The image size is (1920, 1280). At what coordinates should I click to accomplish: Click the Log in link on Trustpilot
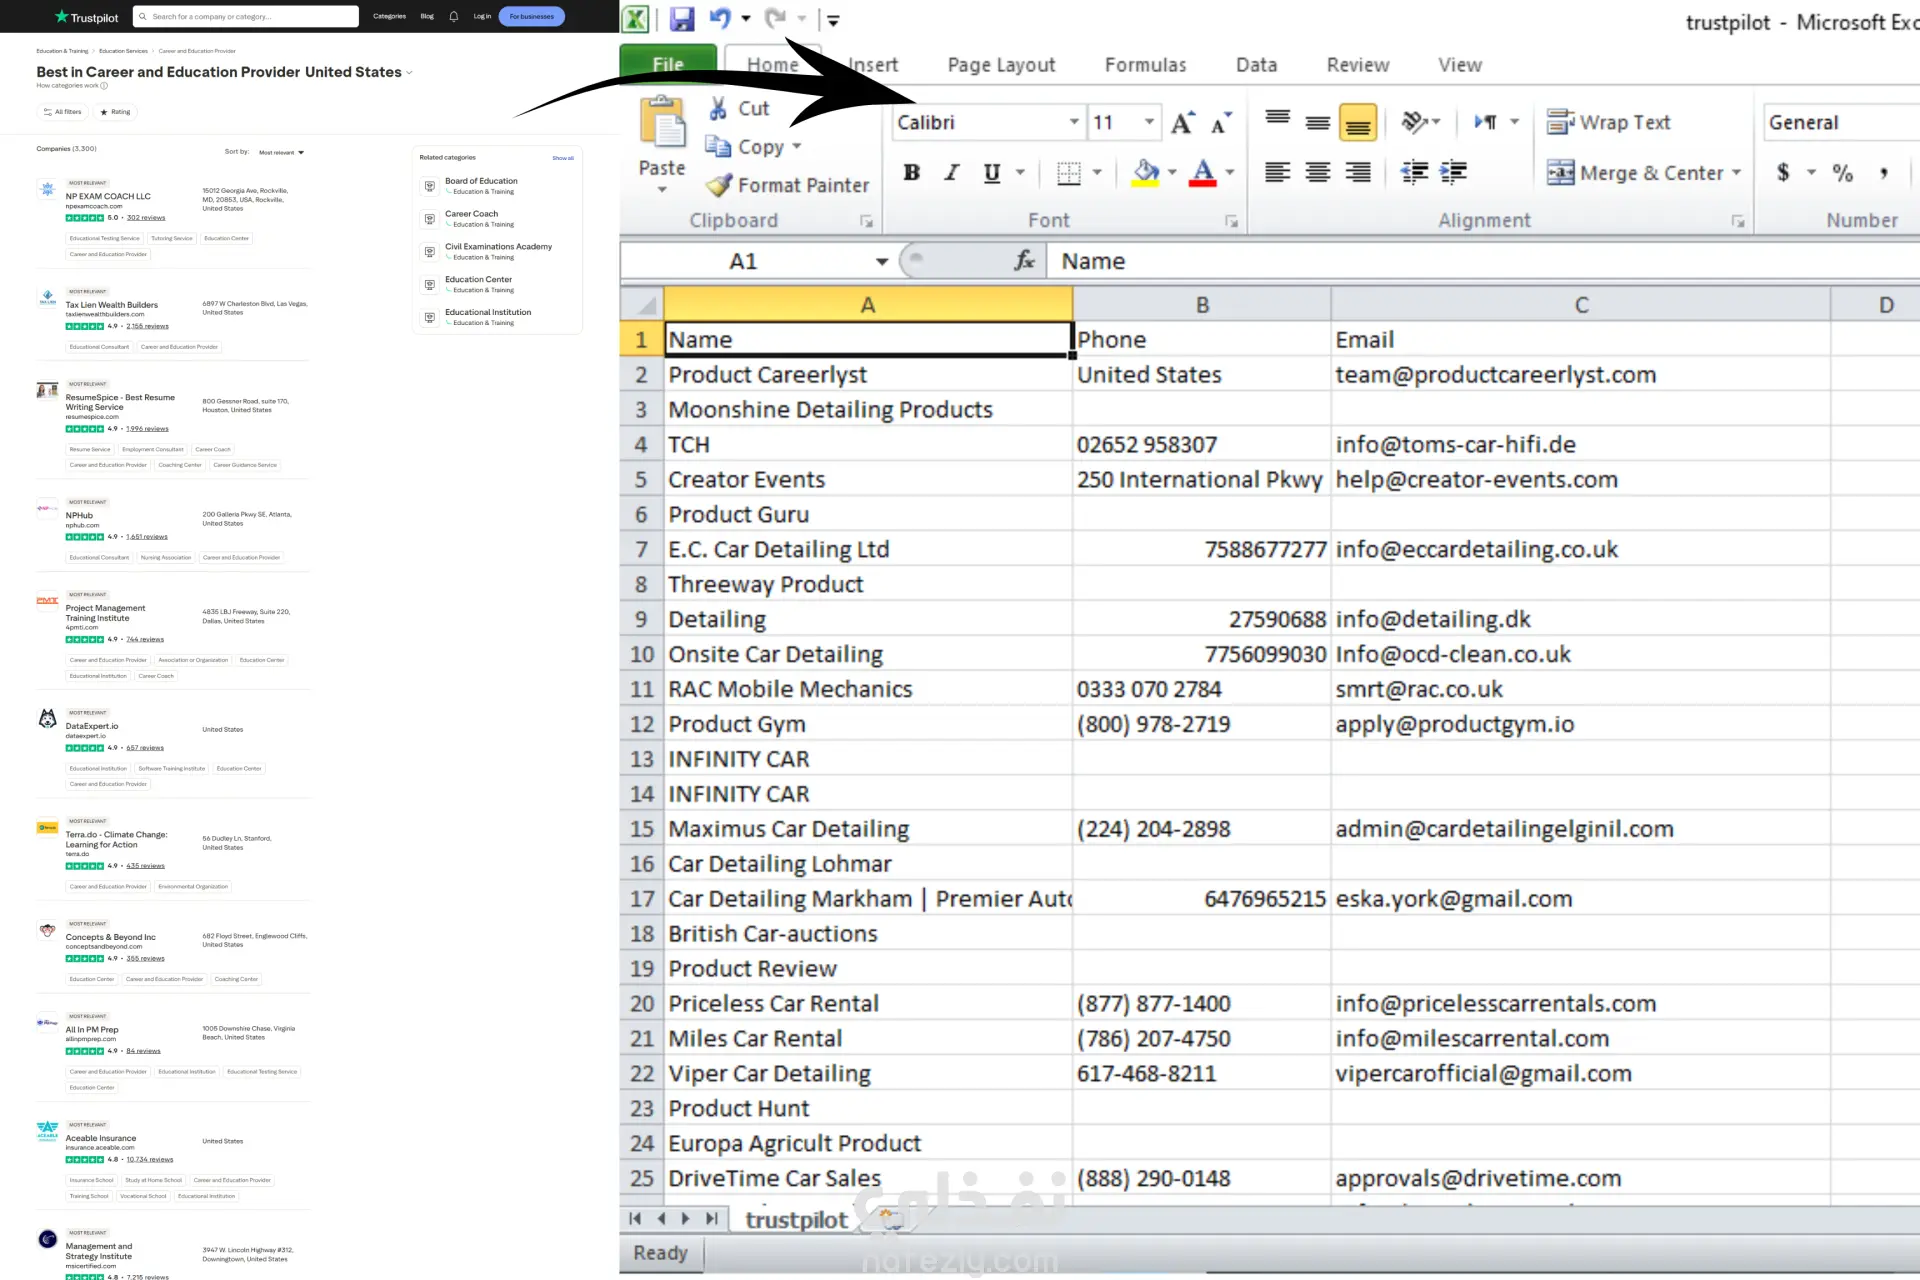[x=482, y=16]
